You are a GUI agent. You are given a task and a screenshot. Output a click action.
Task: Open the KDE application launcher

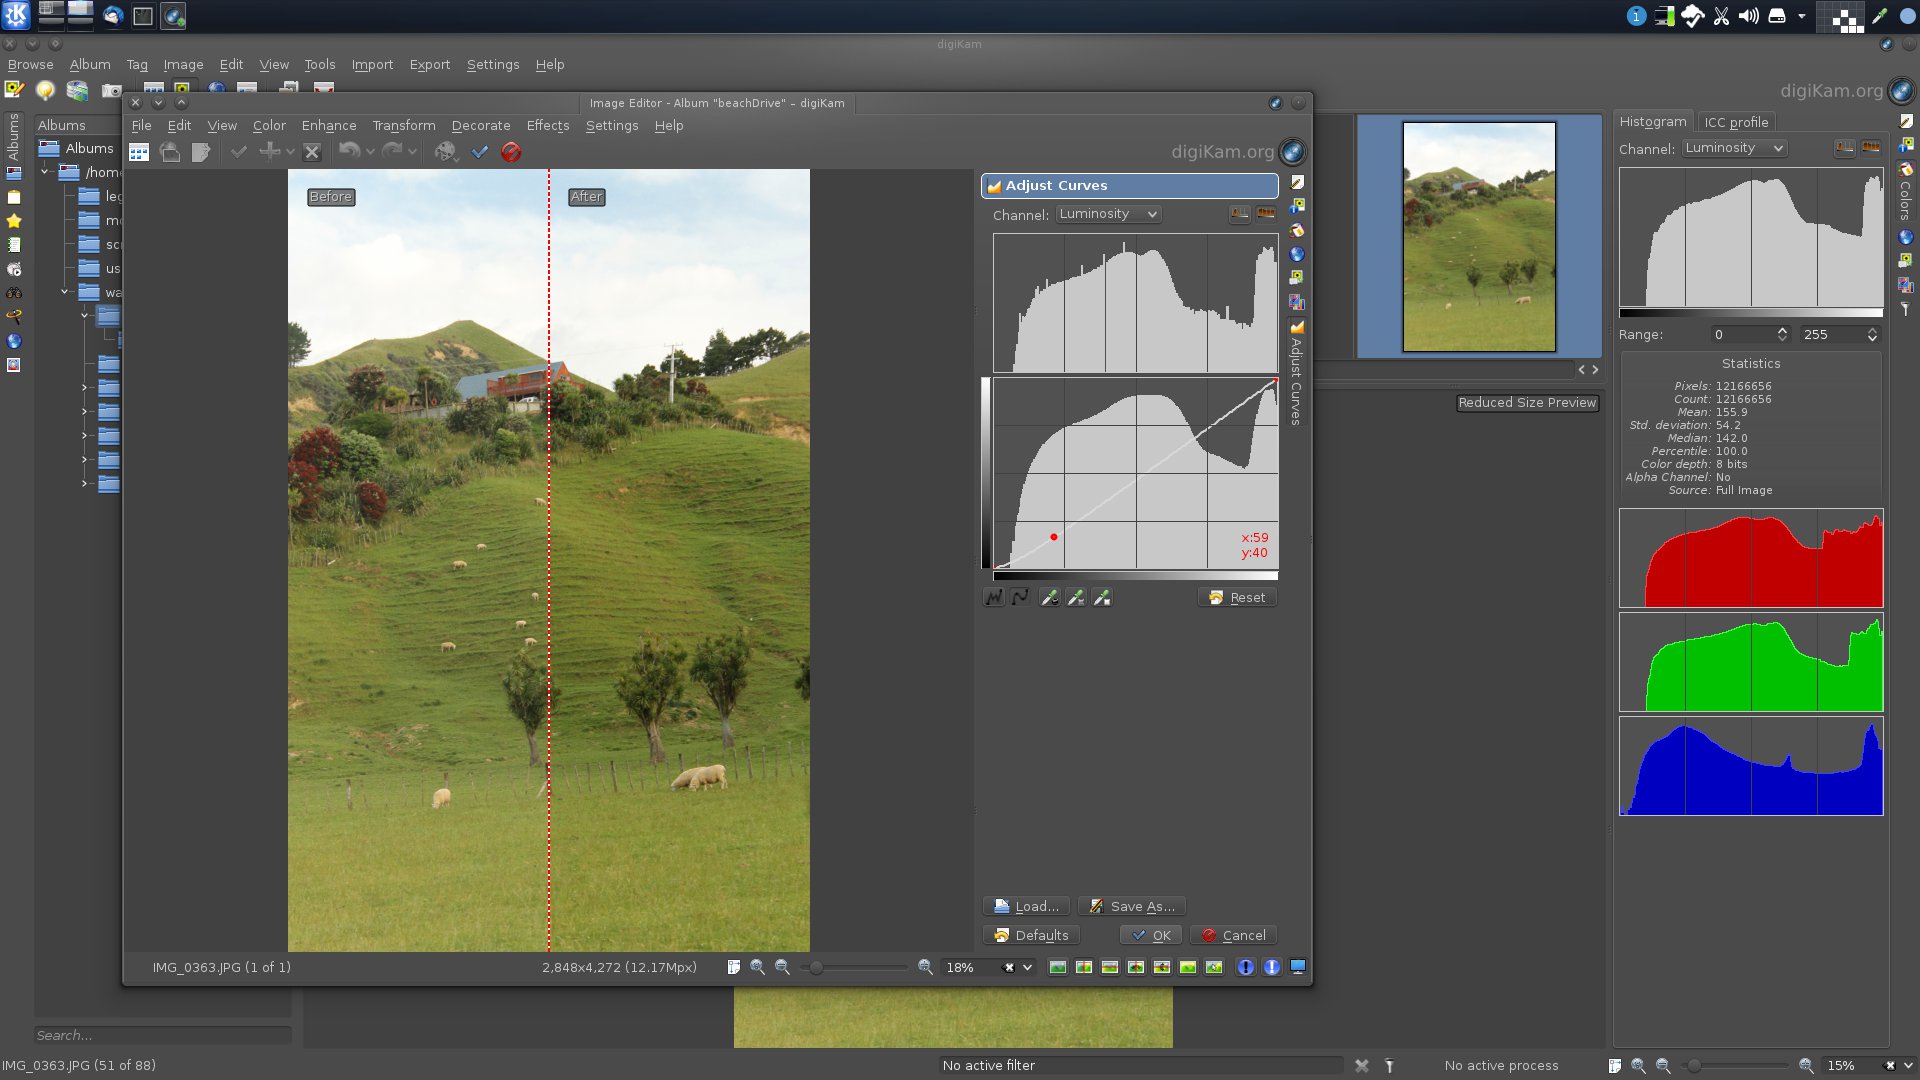pyautogui.click(x=16, y=15)
